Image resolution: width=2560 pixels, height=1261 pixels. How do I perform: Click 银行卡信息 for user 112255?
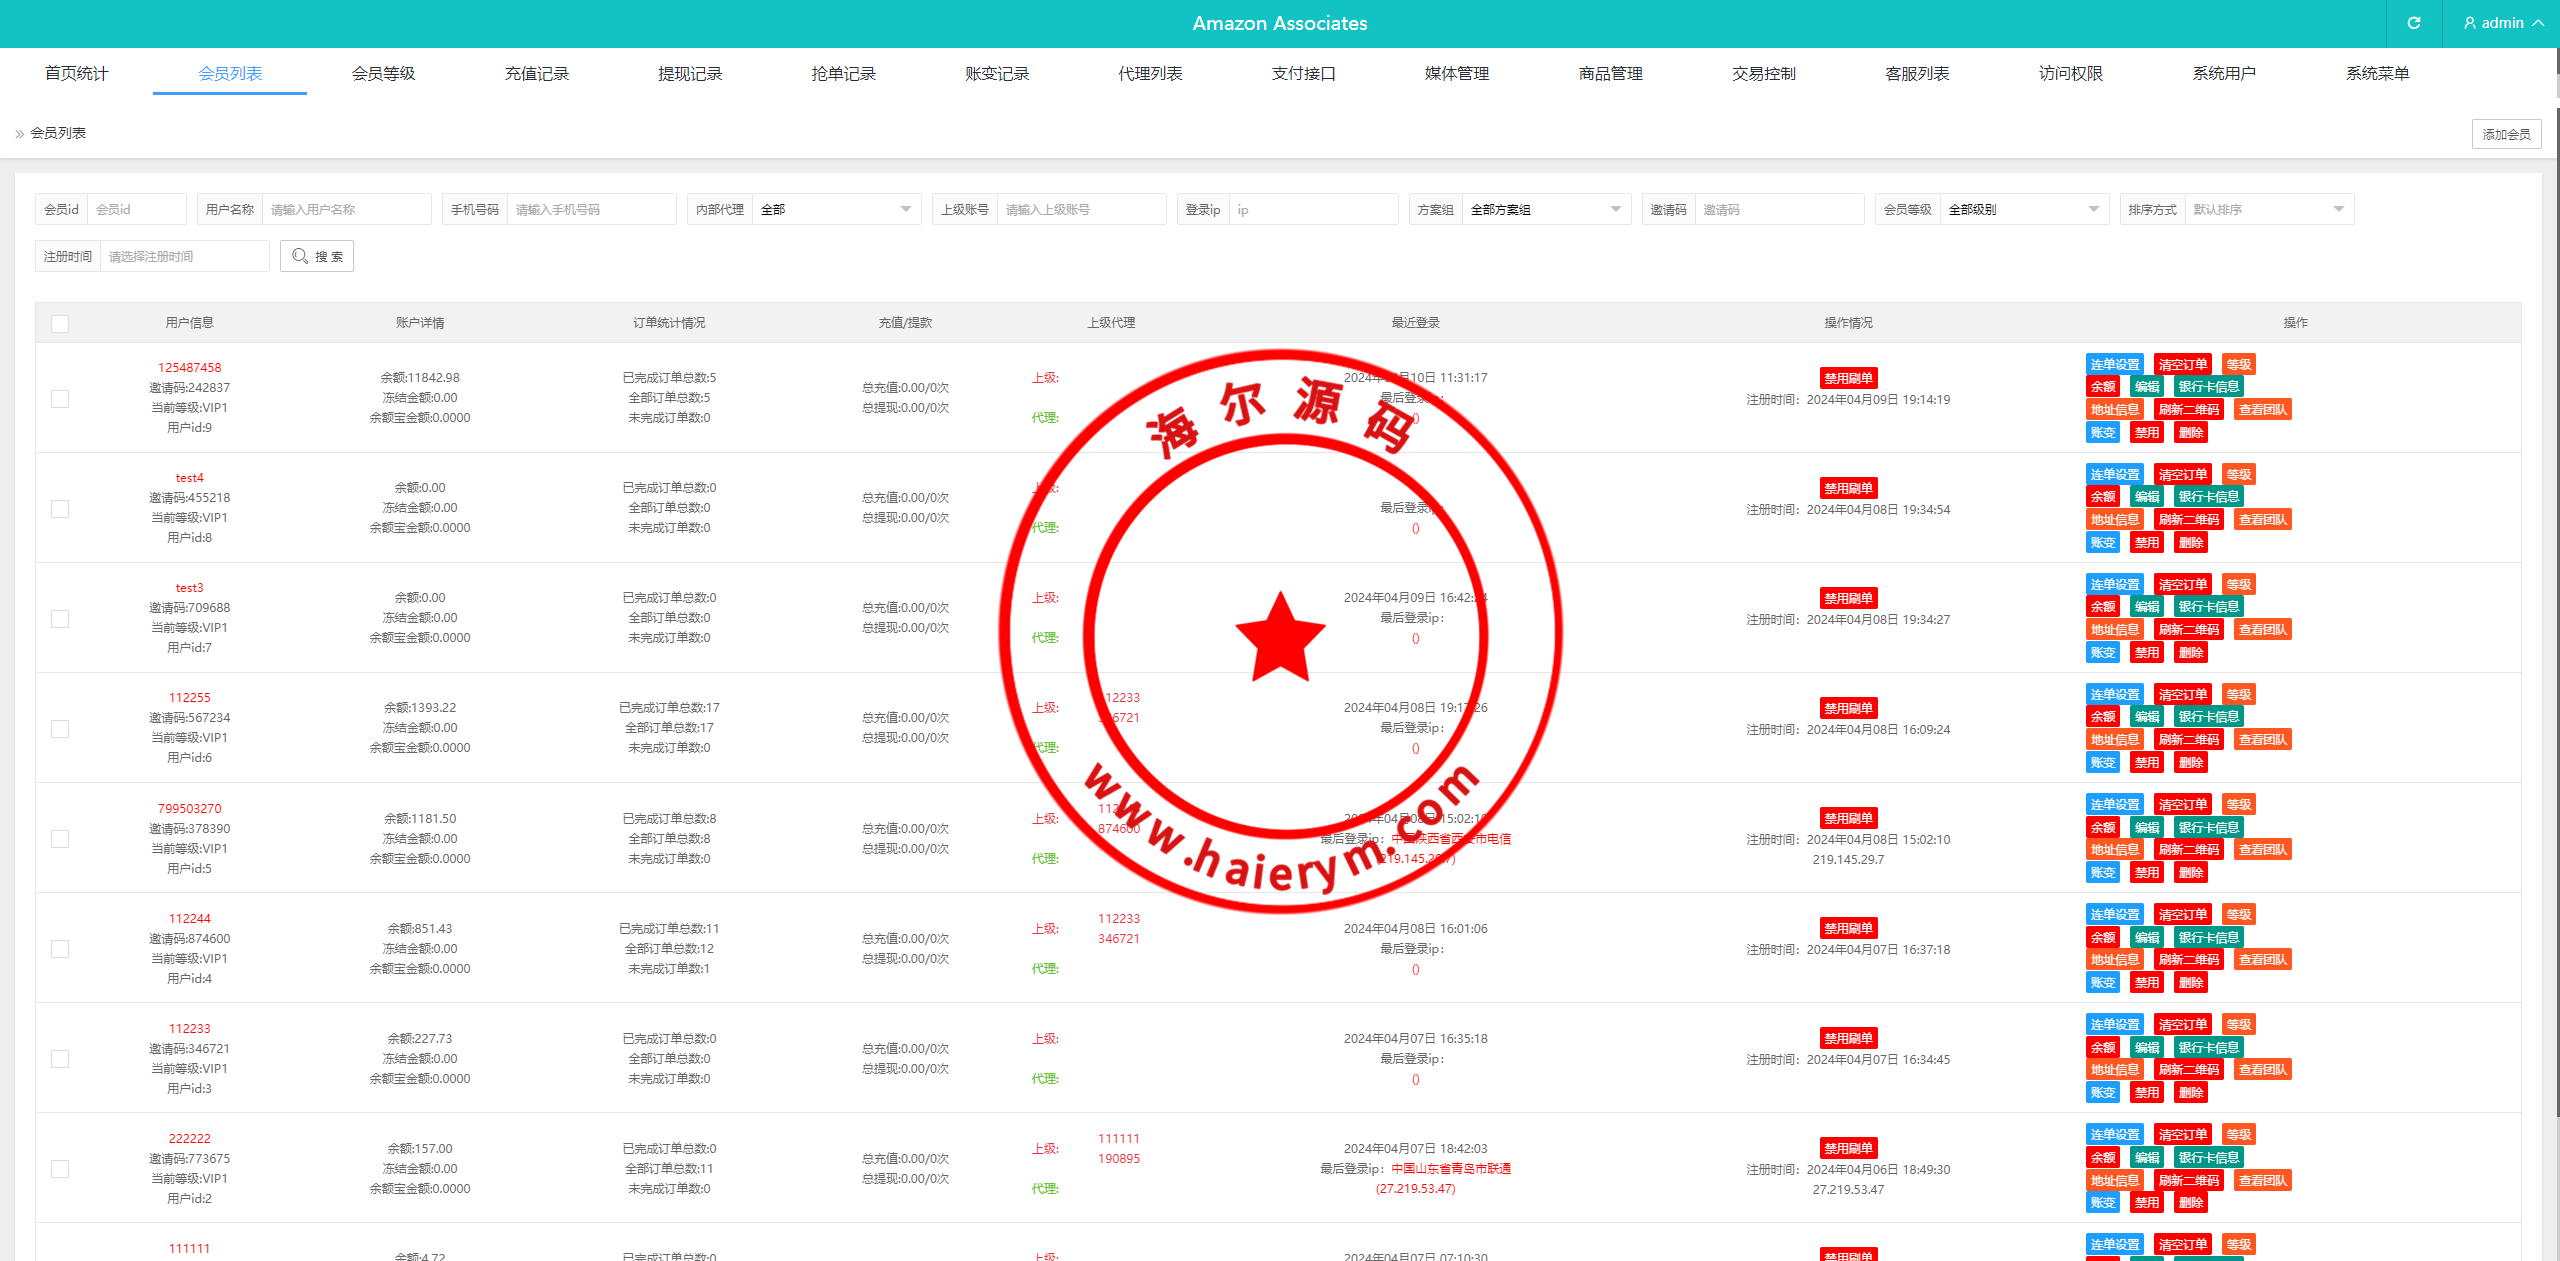[x=2208, y=717]
